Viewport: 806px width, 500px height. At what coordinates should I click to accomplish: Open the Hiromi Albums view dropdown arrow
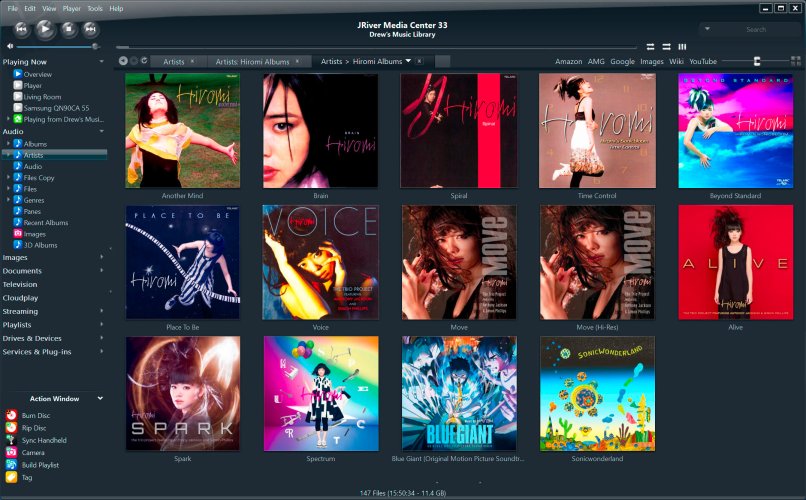tap(408, 61)
